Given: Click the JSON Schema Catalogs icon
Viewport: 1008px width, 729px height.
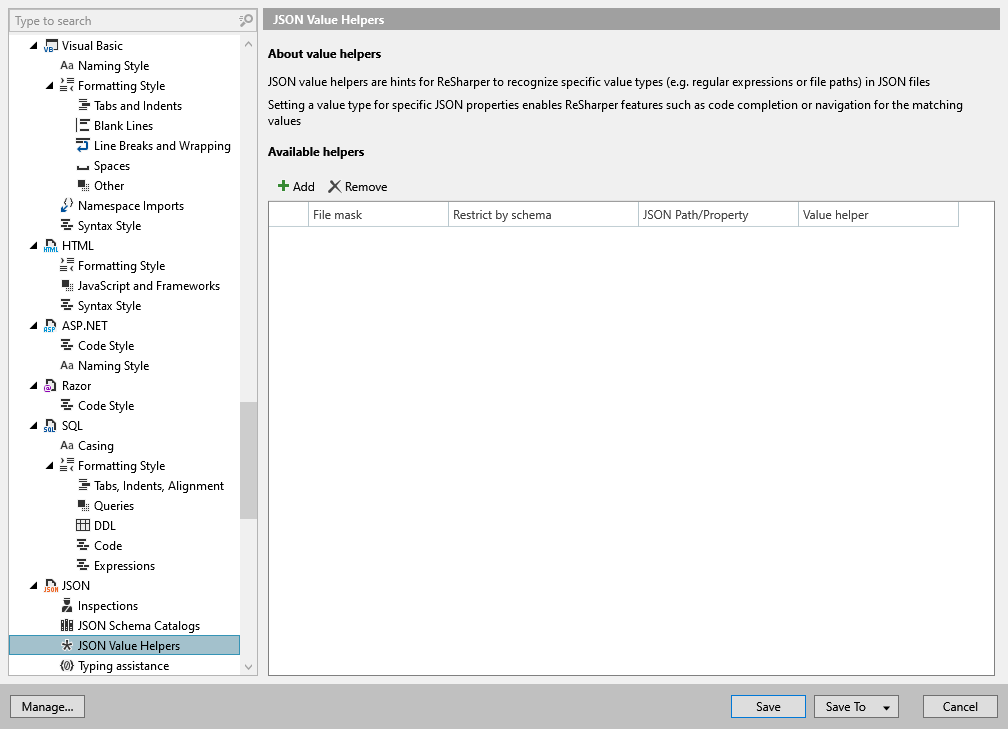Looking at the screenshot, I should [67, 626].
